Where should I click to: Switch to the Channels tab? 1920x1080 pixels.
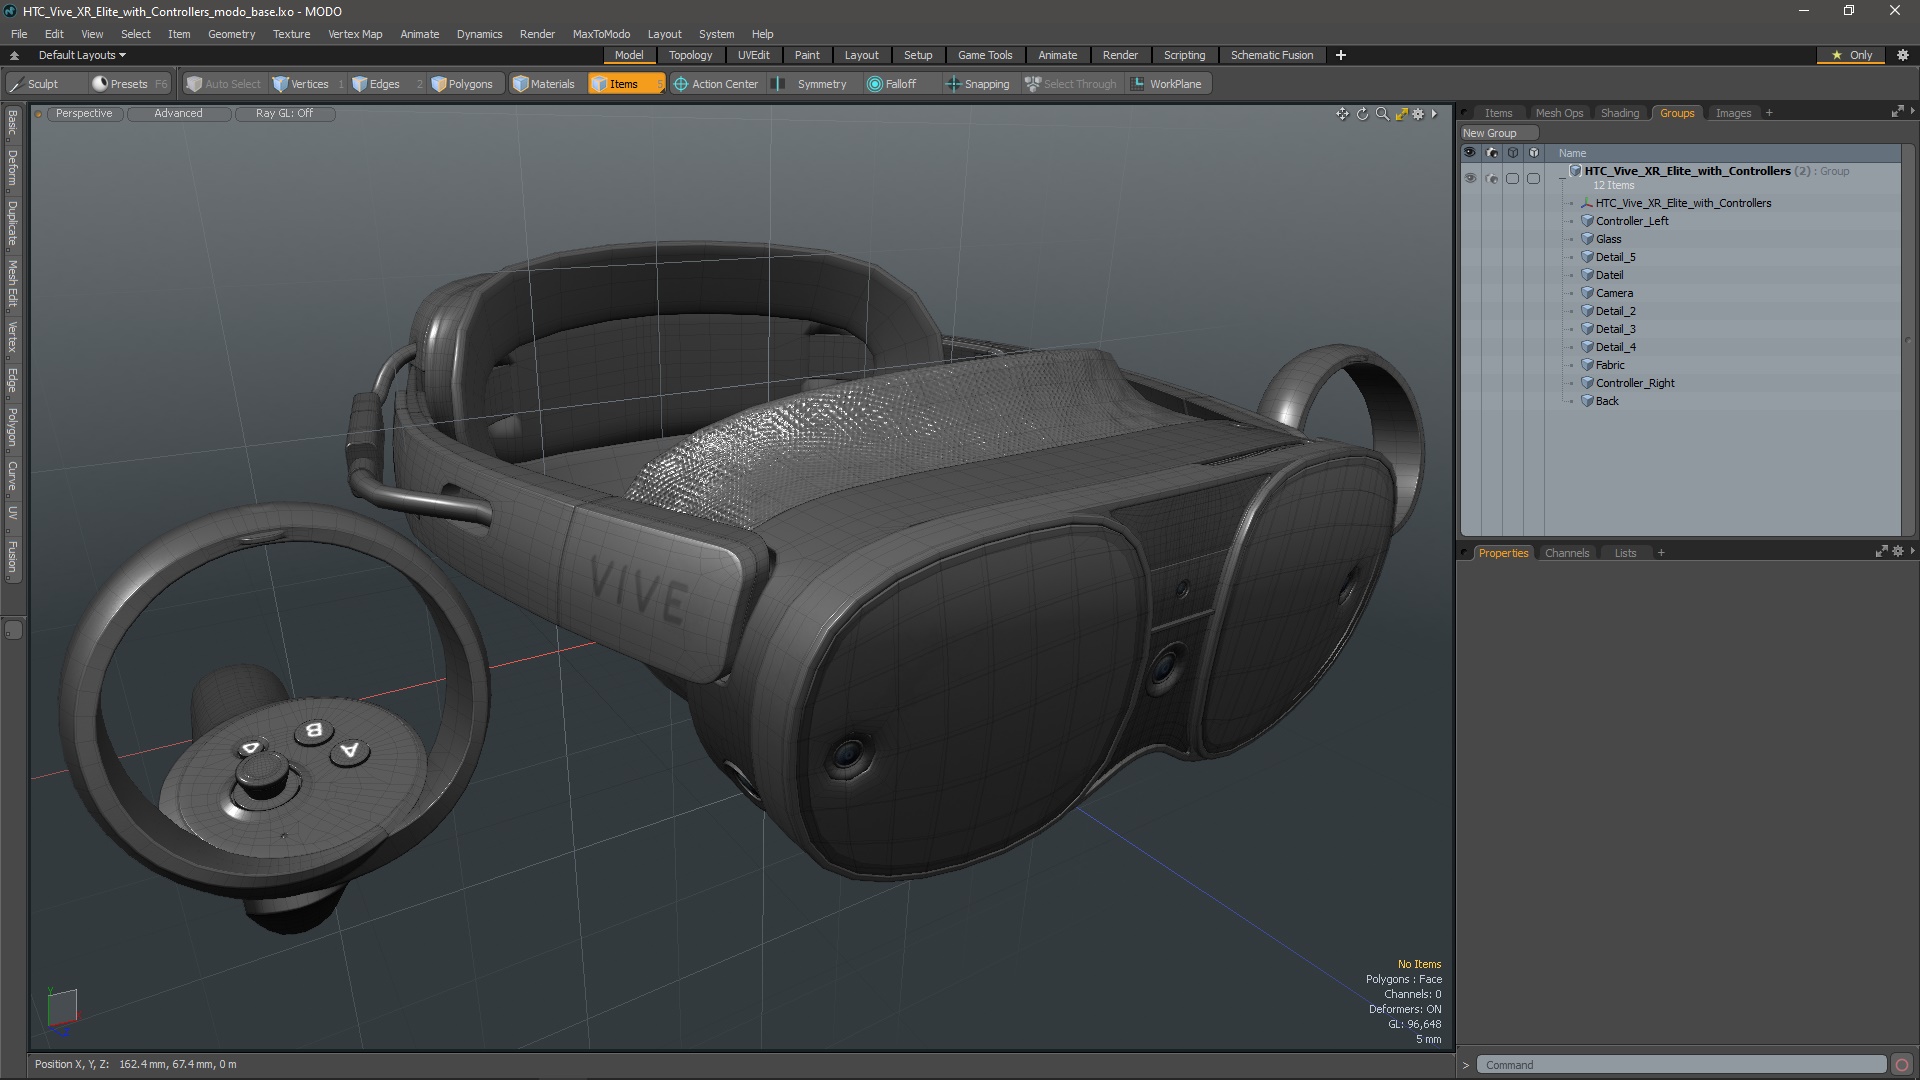[x=1566, y=553]
